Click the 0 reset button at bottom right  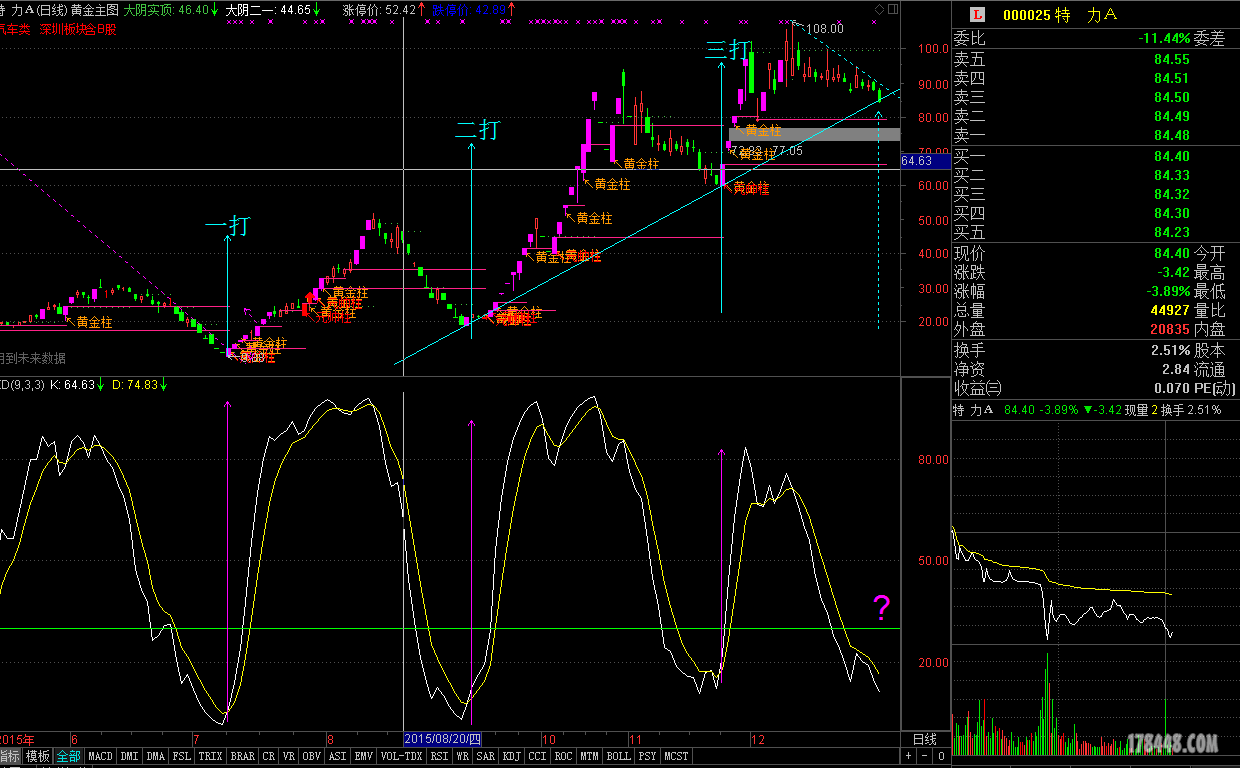point(941,756)
